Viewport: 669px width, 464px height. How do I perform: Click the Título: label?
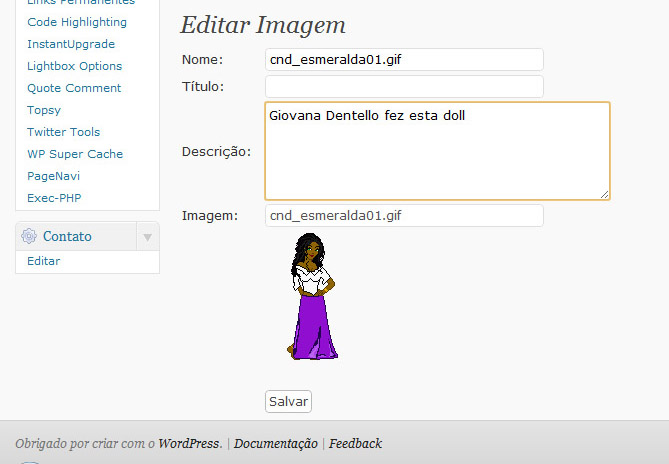pyautogui.click(x=203, y=87)
